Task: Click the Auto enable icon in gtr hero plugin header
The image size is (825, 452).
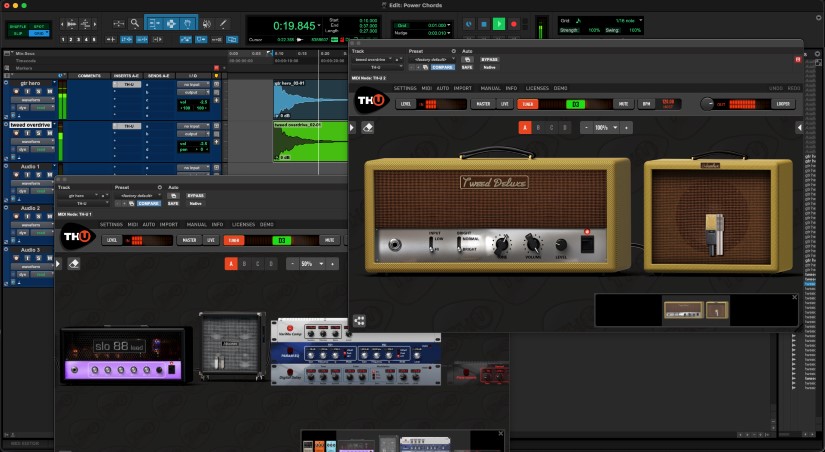Action: [173, 196]
